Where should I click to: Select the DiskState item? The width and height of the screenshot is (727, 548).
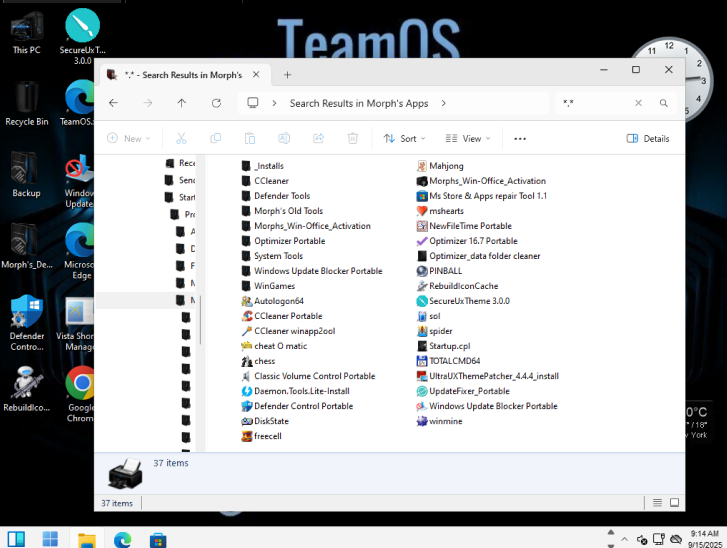(x=265, y=421)
